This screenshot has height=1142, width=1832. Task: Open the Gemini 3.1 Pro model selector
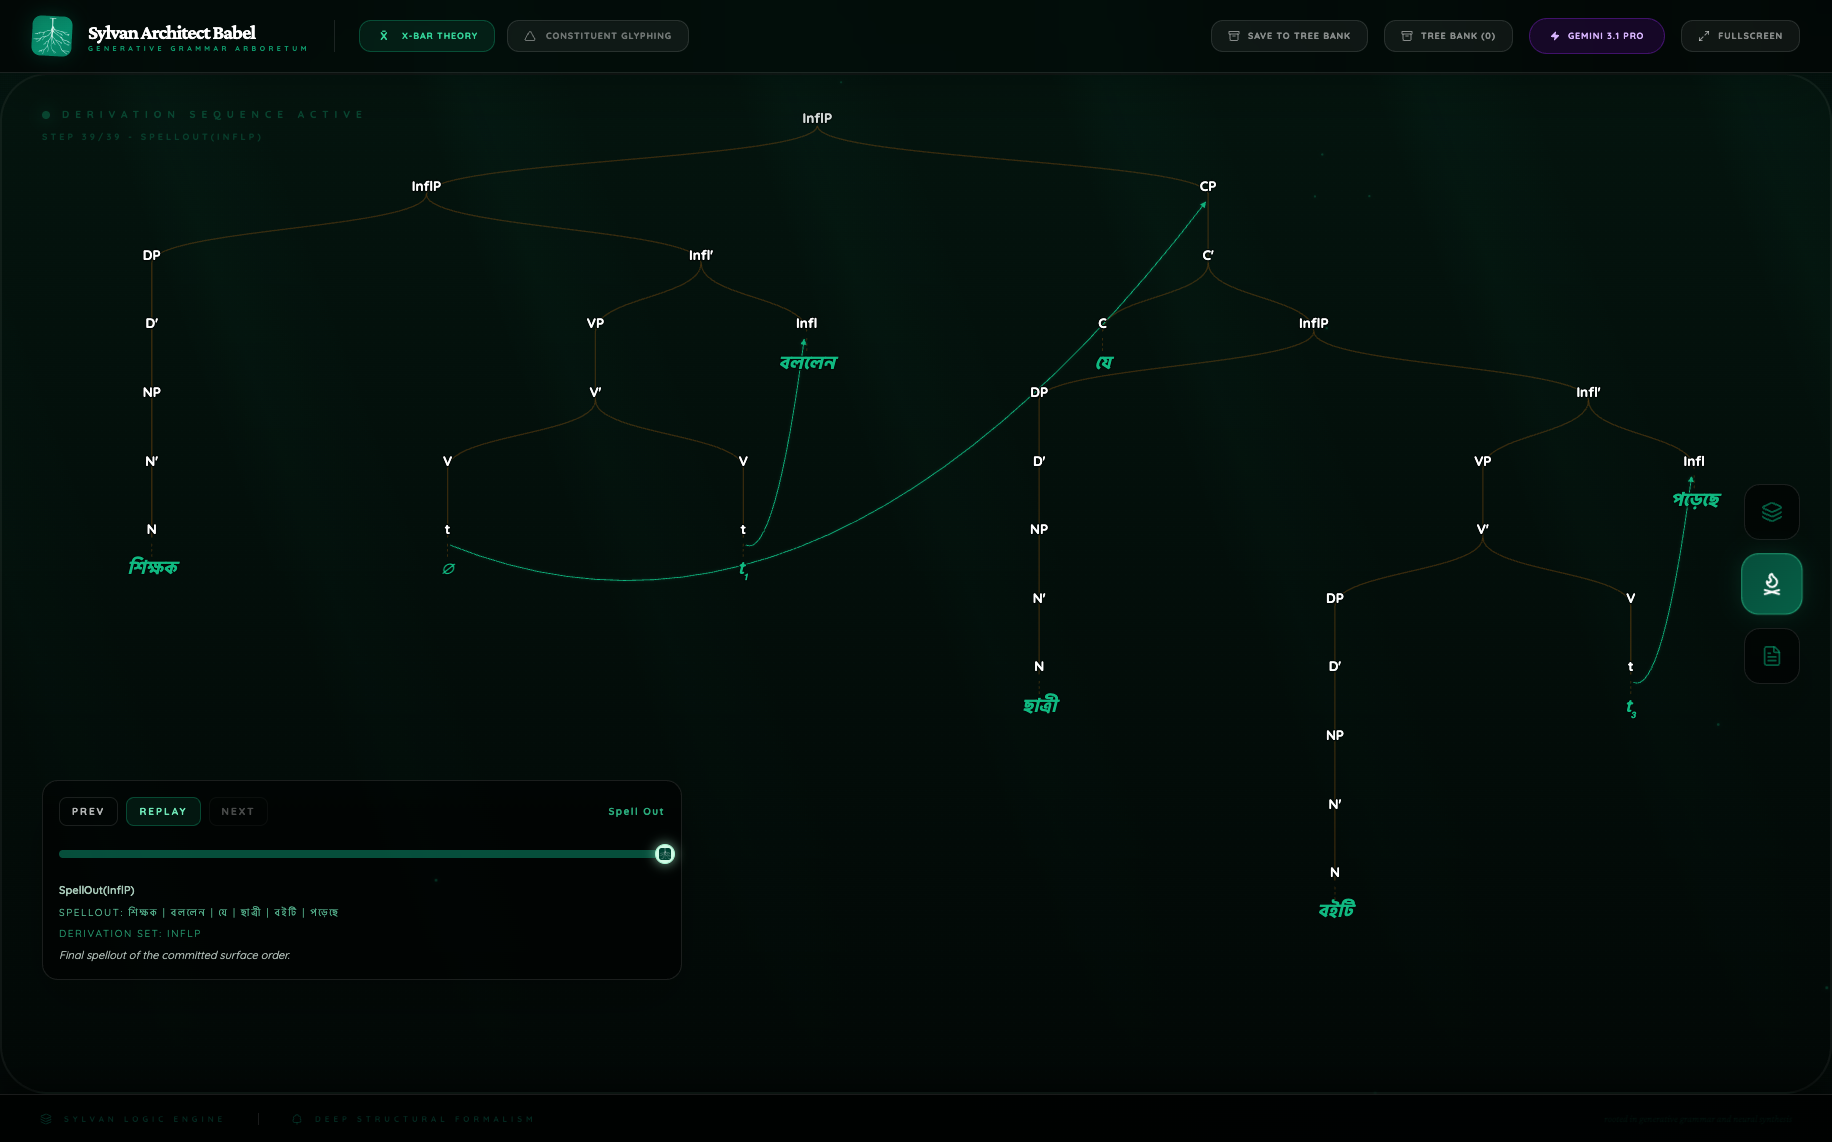[1596, 36]
